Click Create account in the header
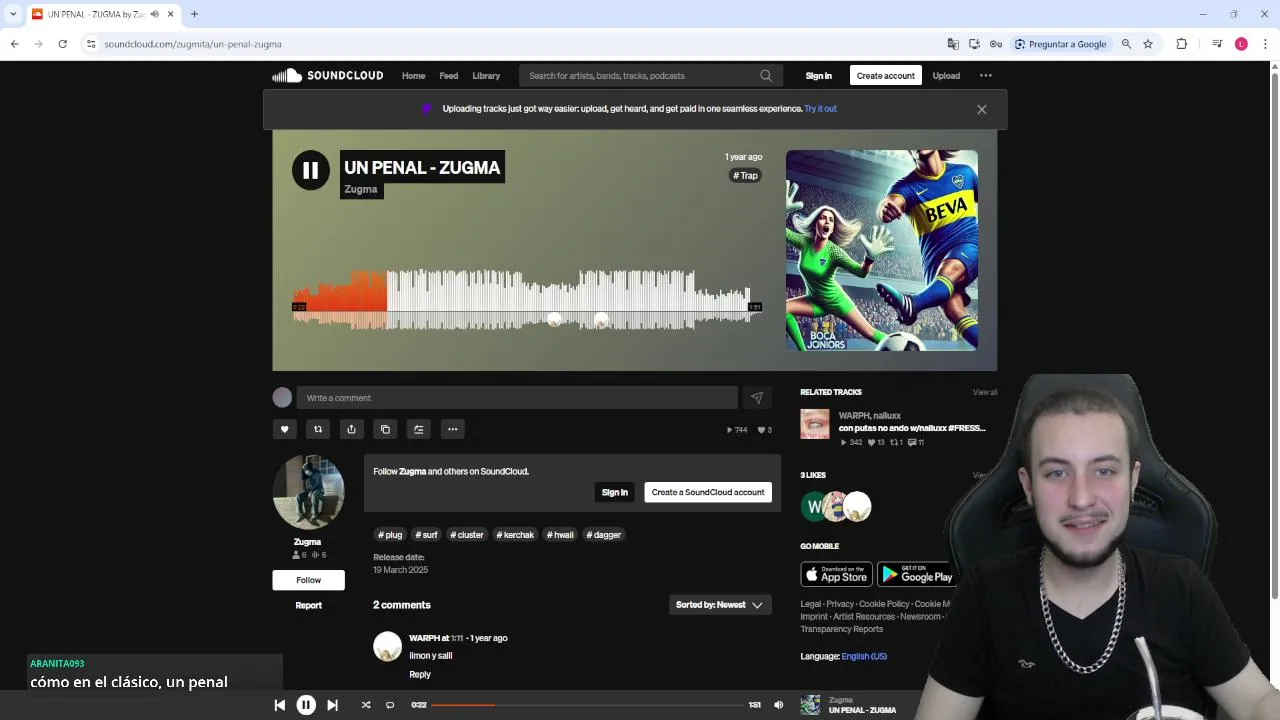Image resolution: width=1280 pixels, height=720 pixels. [x=885, y=75]
